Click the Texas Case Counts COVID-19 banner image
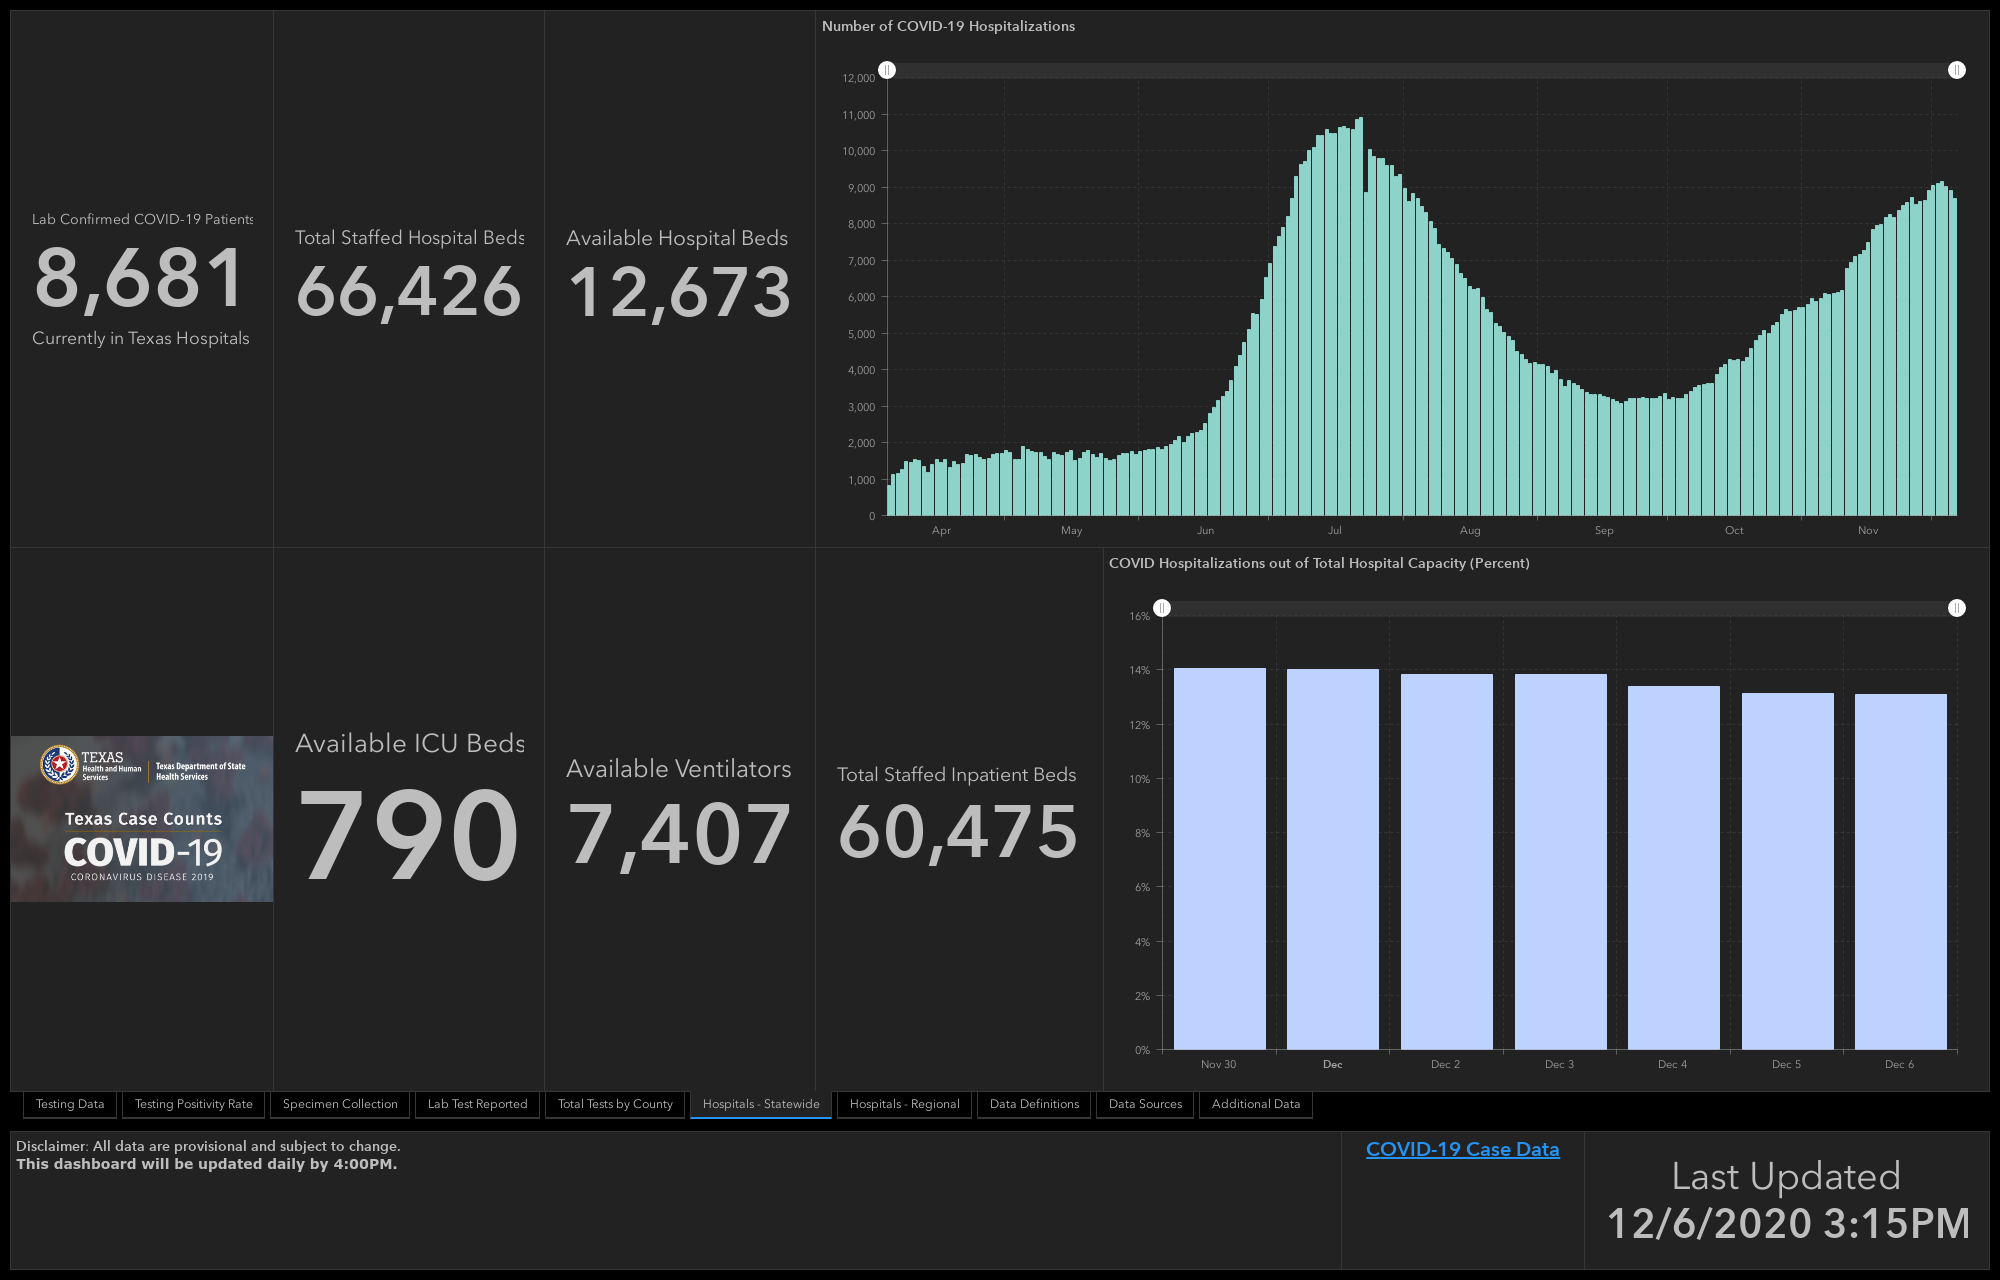Image resolution: width=2000 pixels, height=1280 pixels. pyautogui.click(x=142, y=819)
